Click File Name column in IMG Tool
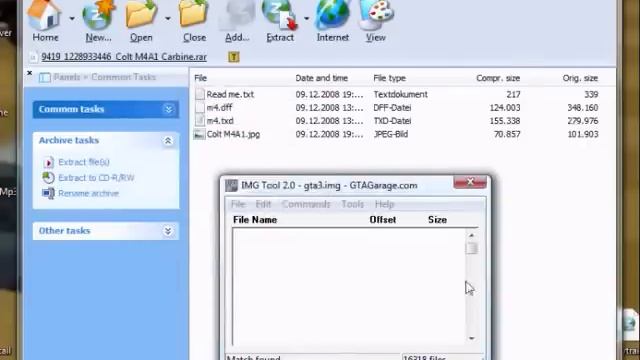This screenshot has width=640, height=360. (x=255, y=220)
